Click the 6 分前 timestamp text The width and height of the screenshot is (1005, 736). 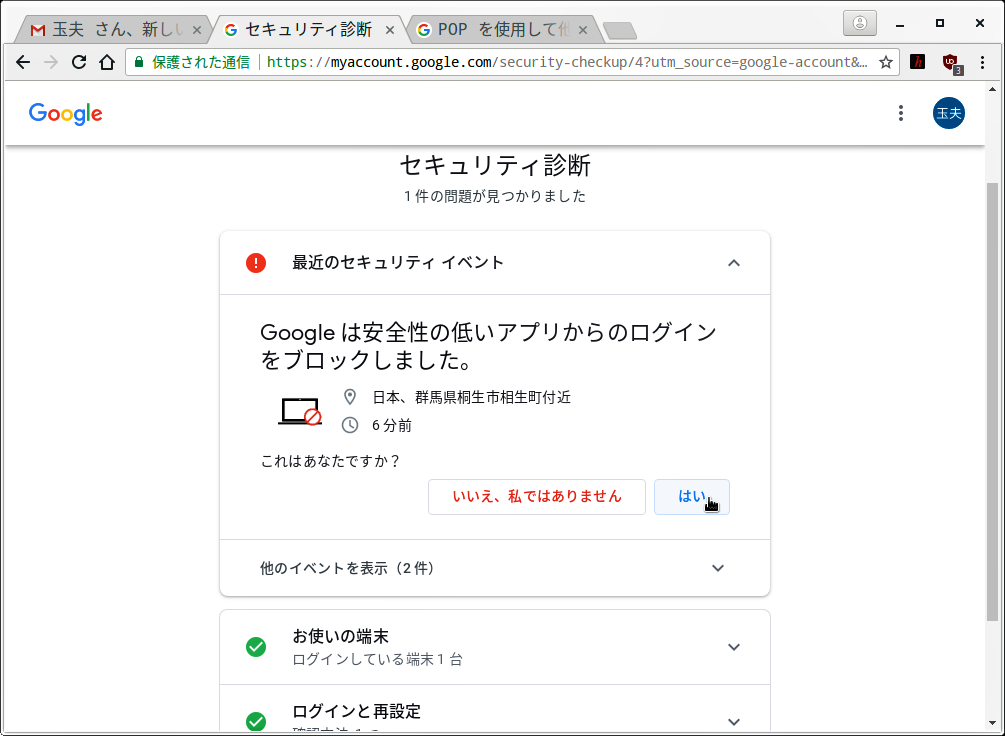[392, 425]
